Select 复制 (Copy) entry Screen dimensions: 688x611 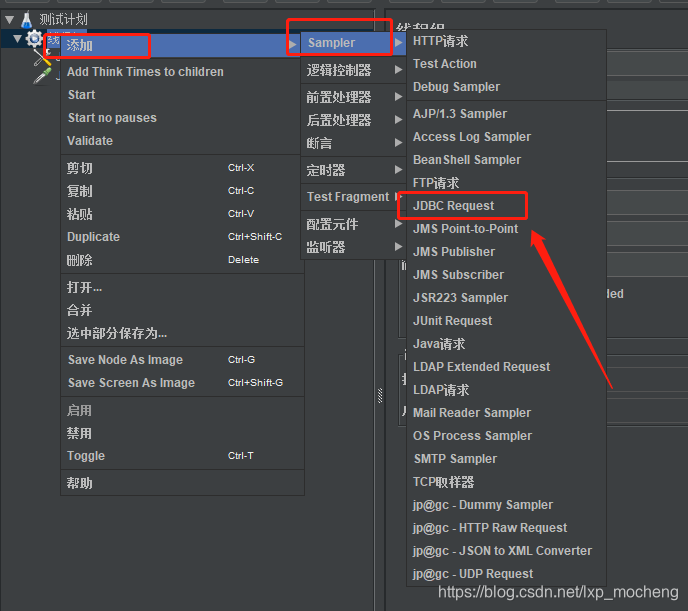coord(182,191)
